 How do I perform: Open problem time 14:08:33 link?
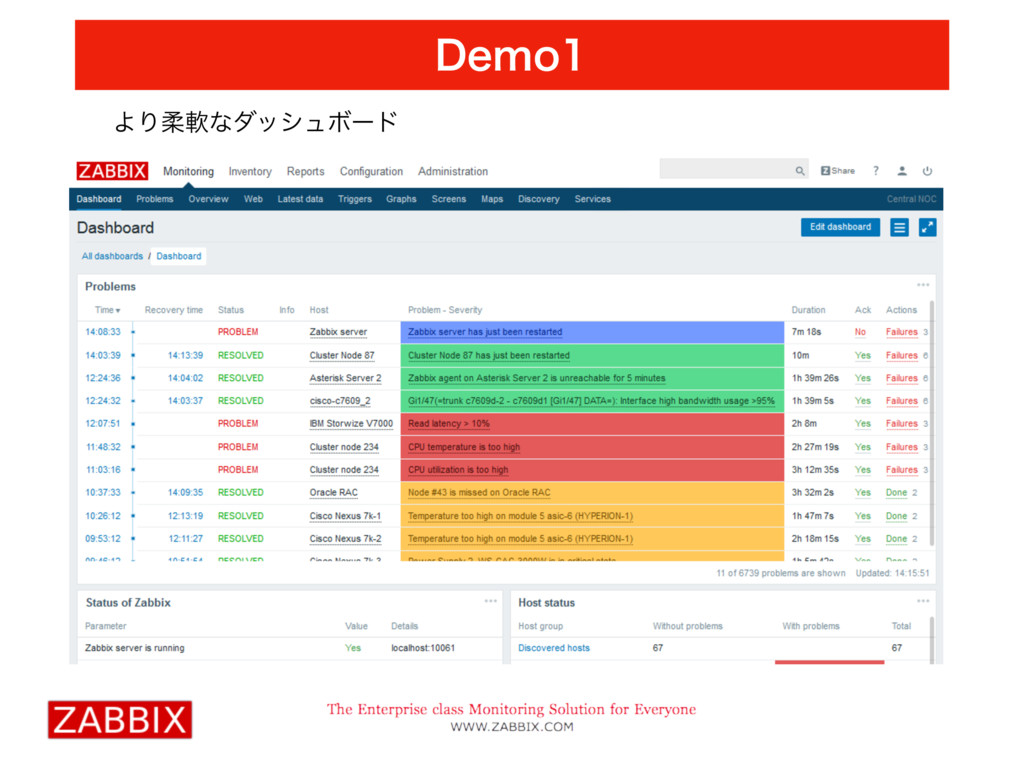coord(103,332)
